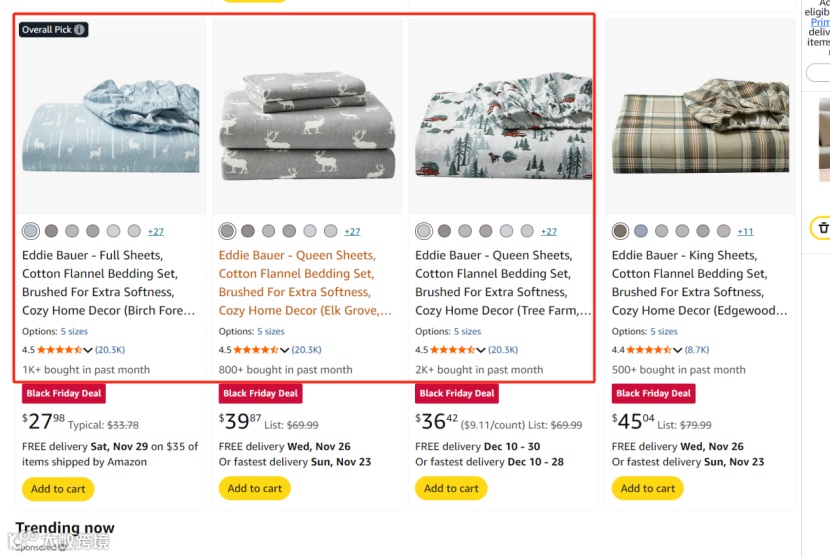The image size is (830, 557).
Task: Add the $45.04 King Sheets to cart
Action: point(648,489)
